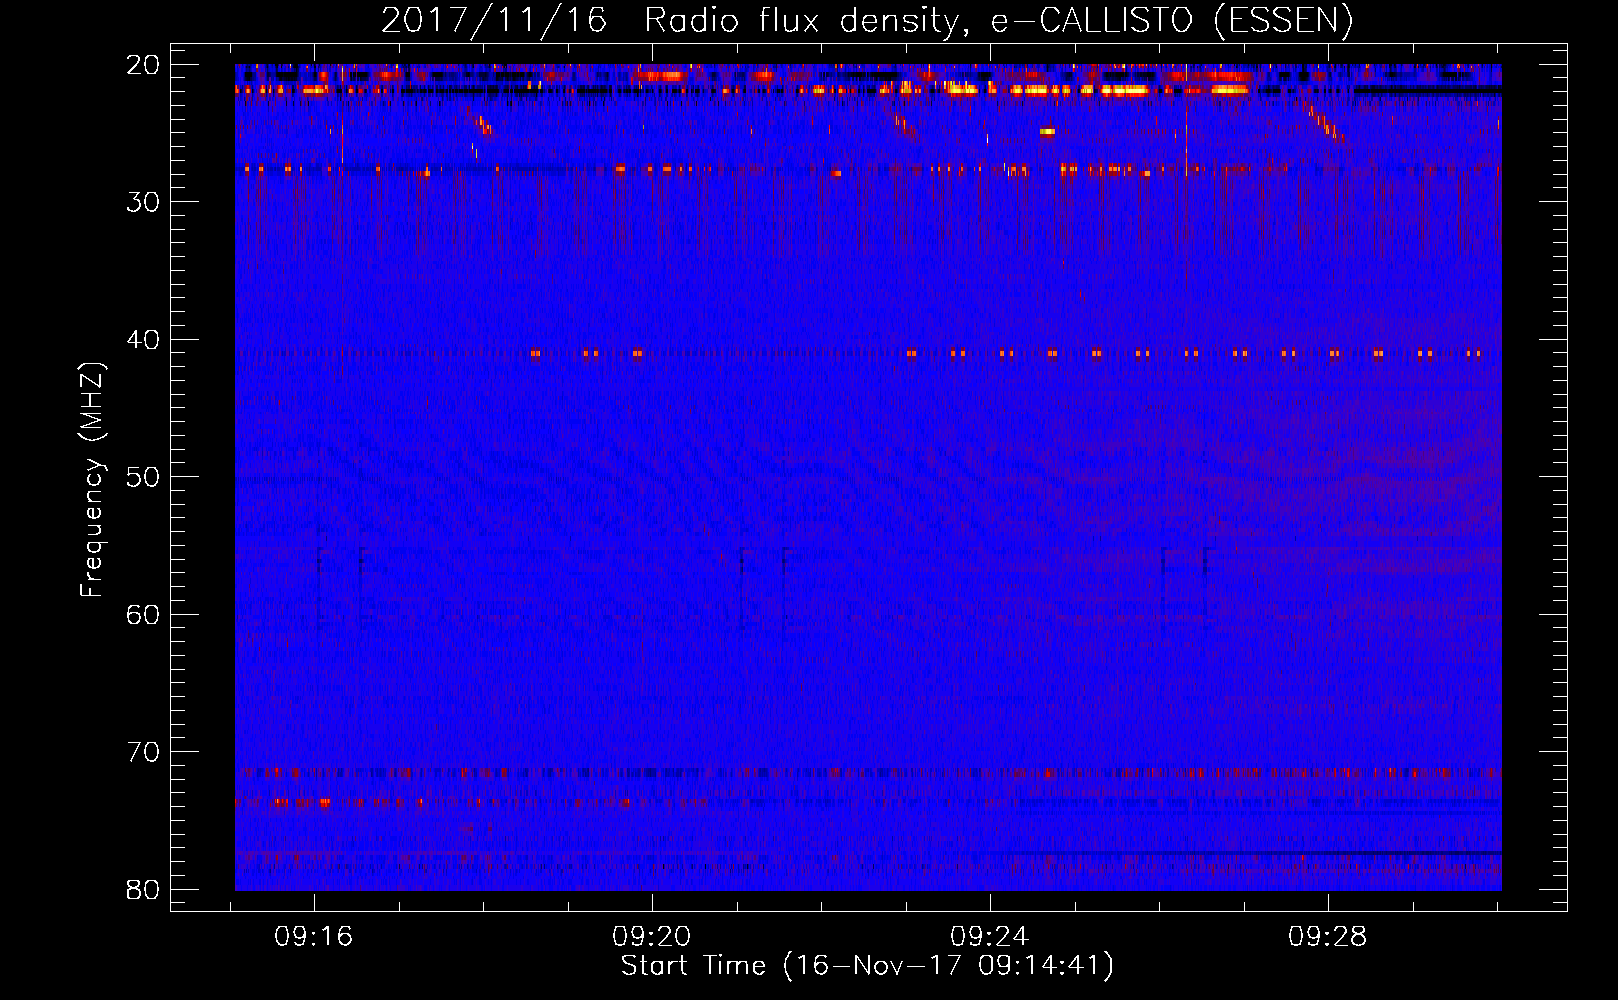Click the 09:20 time tick label
This screenshot has width=1618, height=1000.
[652, 937]
